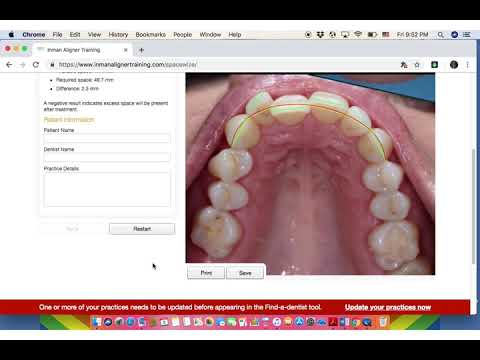Open the App Store in the Dock

299,322
